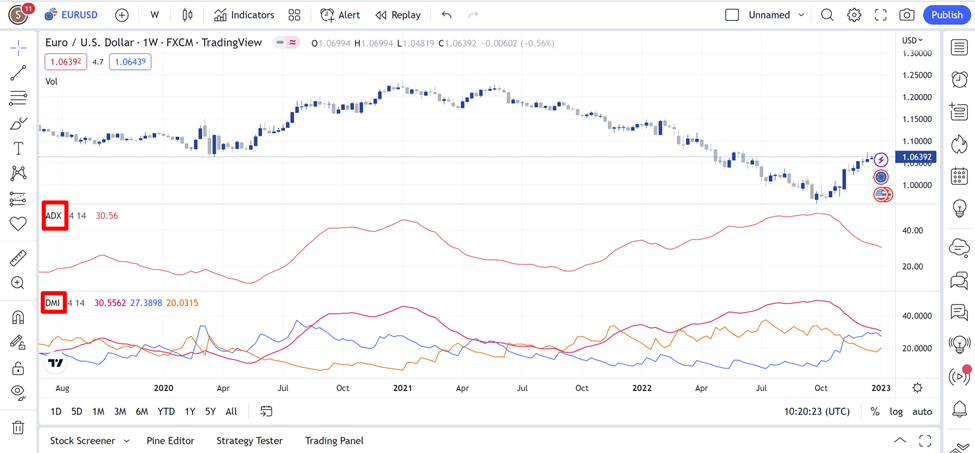Toggle magnet mode for drawings
This screenshot has height=453, width=975.
point(18,317)
